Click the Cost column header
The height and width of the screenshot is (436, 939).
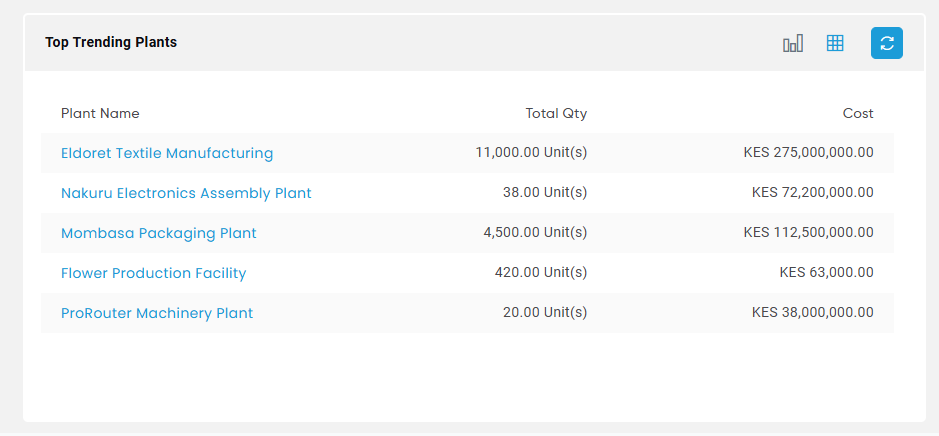[x=858, y=114]
